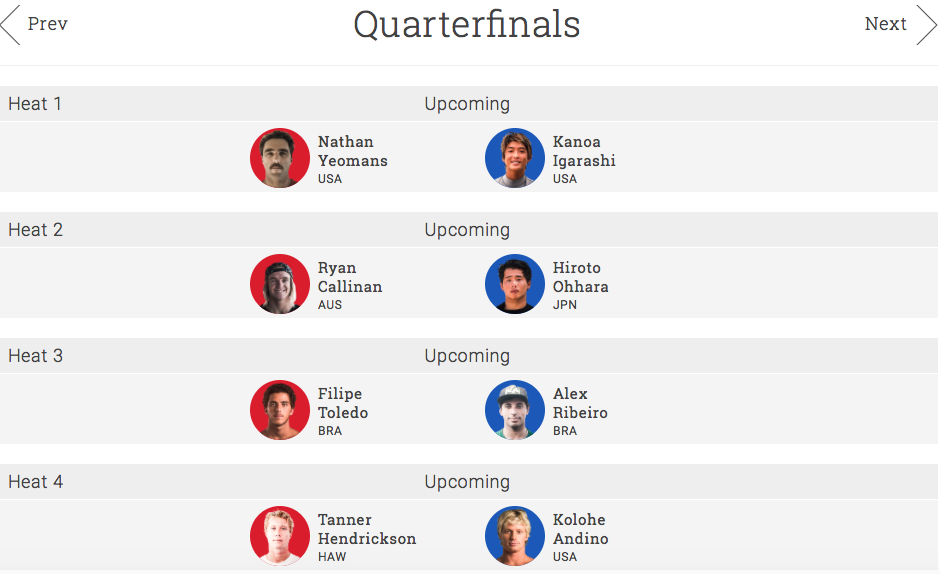Click Heat 2's Upcoming status
This screenshot has width=940, height=574.
467,230
